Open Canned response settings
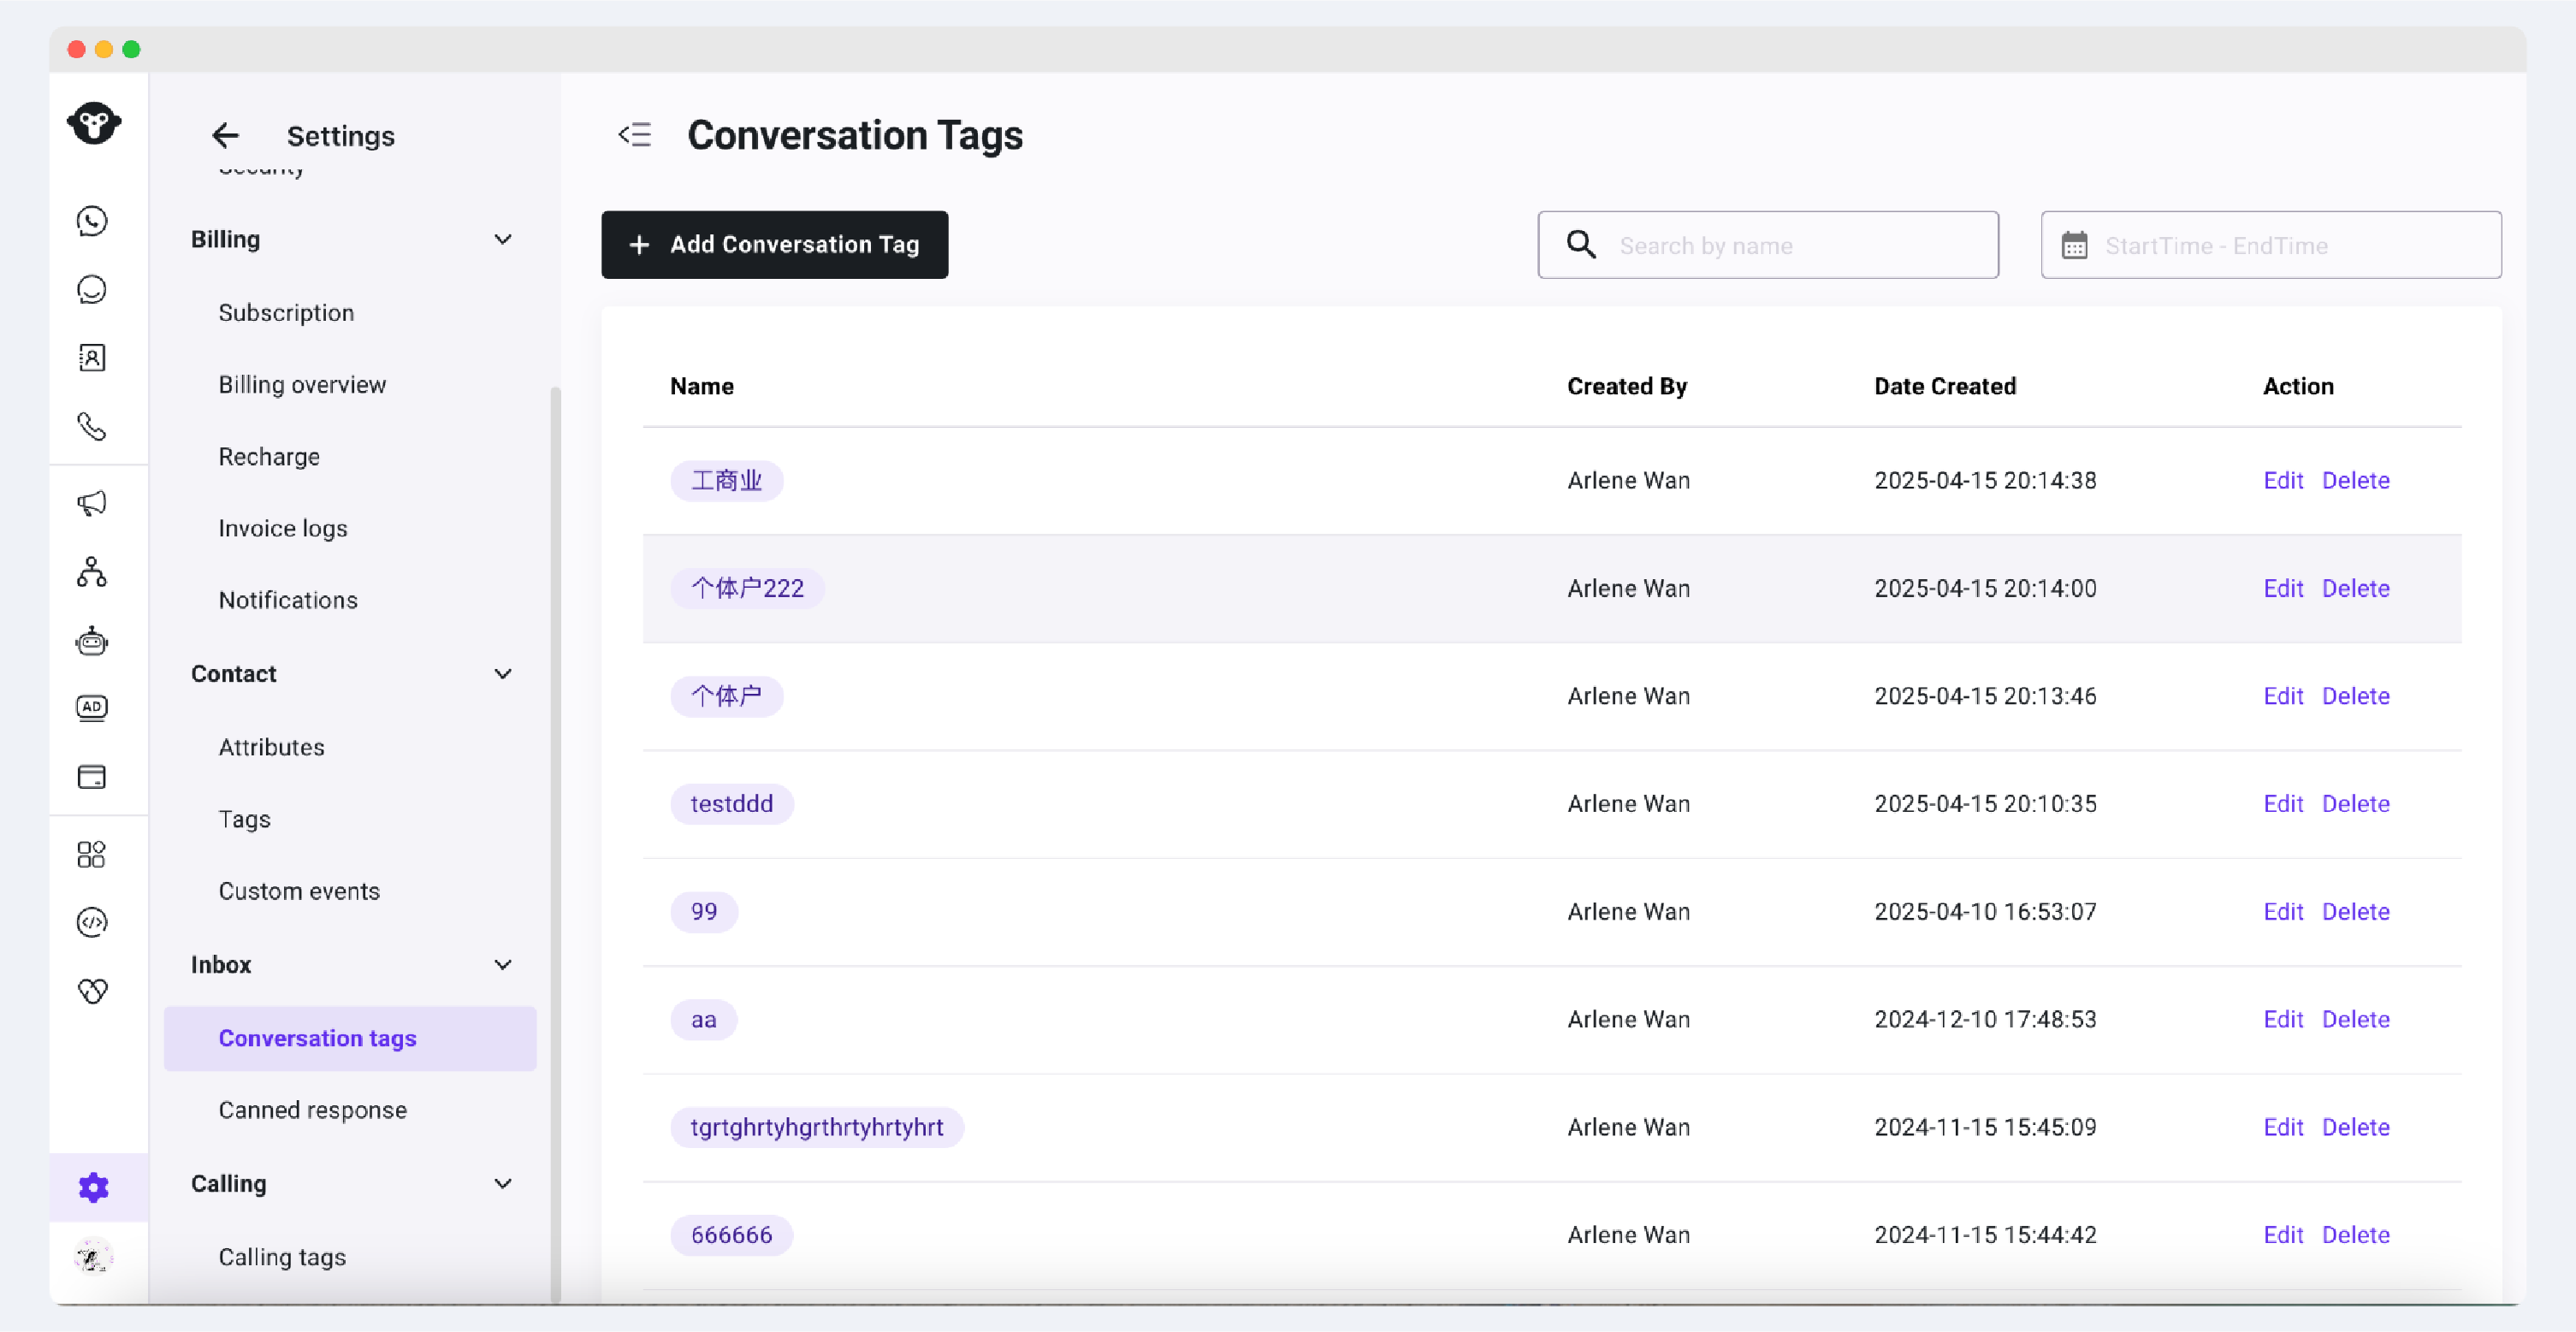This screenshot has height=1332, width=2576. click(313, 1110)
